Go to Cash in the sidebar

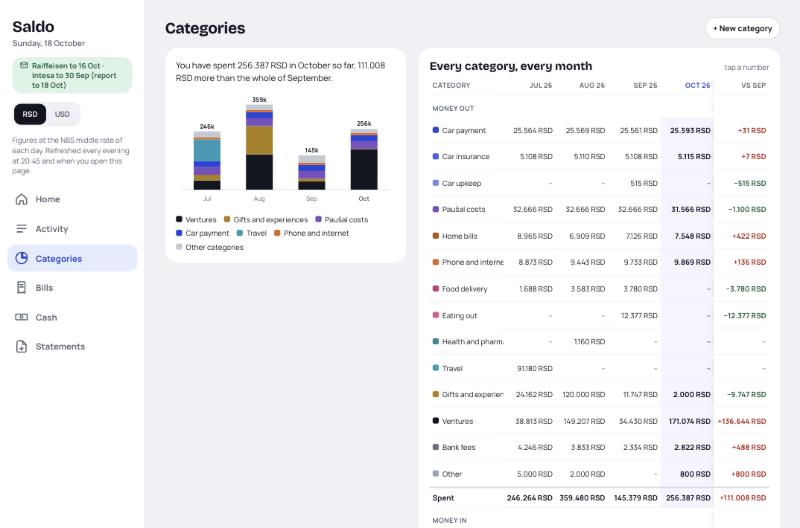(72, 317)
